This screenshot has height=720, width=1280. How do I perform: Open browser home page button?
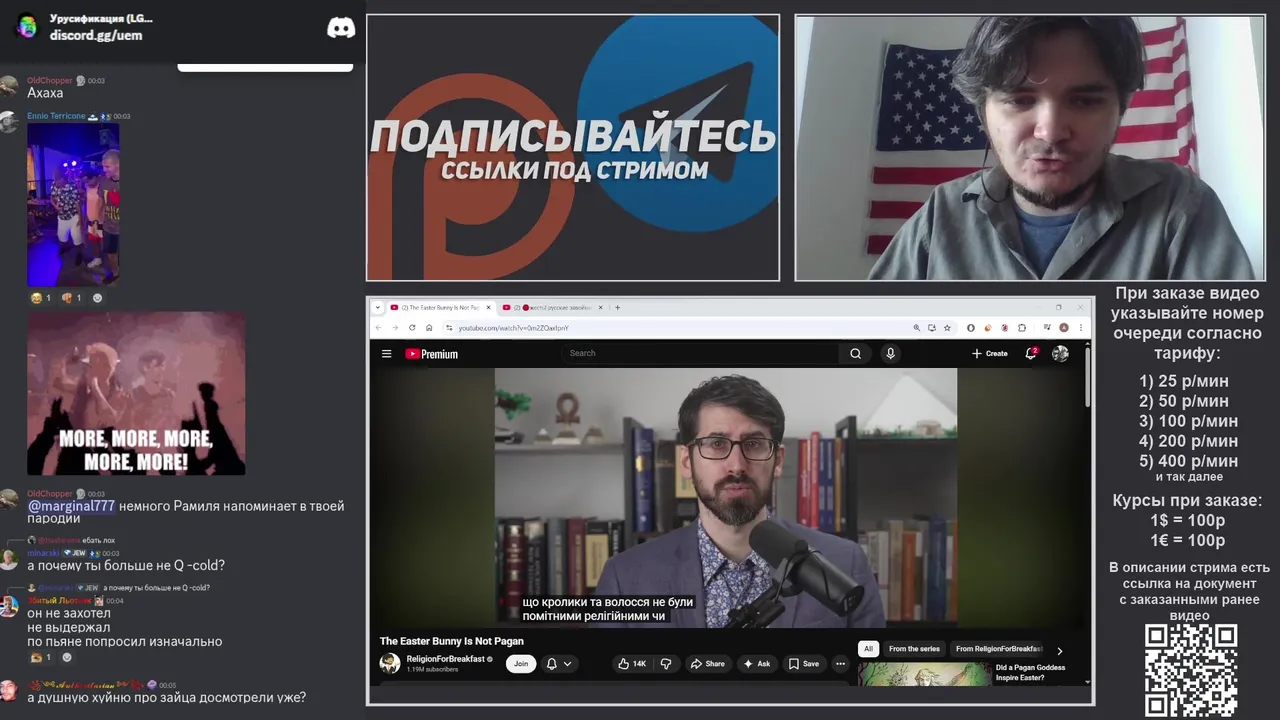point(429,327)
